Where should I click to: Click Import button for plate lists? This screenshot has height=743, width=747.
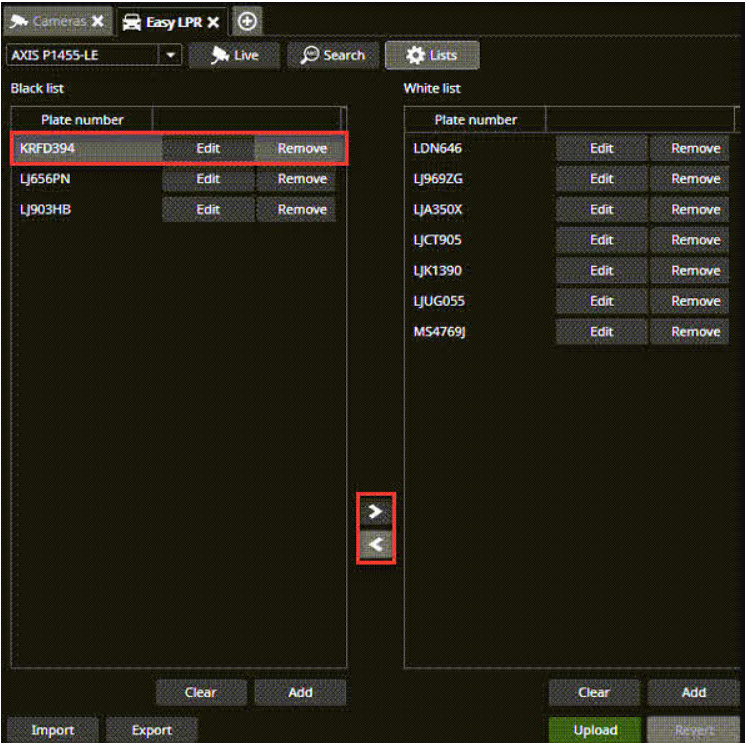point(52,730)
